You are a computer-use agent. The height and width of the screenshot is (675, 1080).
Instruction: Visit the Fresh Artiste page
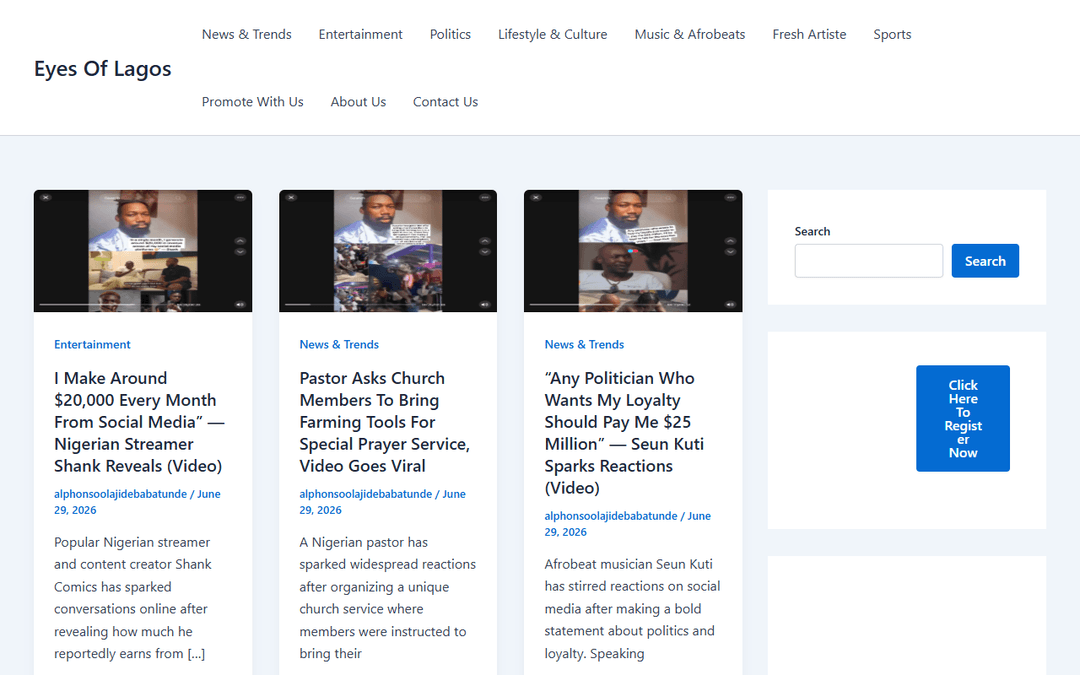pyautogui.click(x=809, y=34)
